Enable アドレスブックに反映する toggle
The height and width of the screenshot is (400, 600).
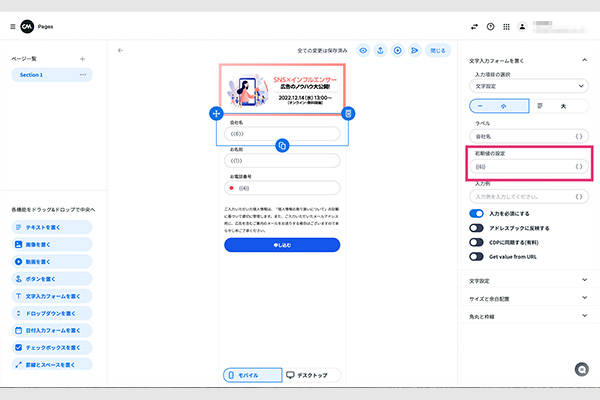[x=477, y=228]
